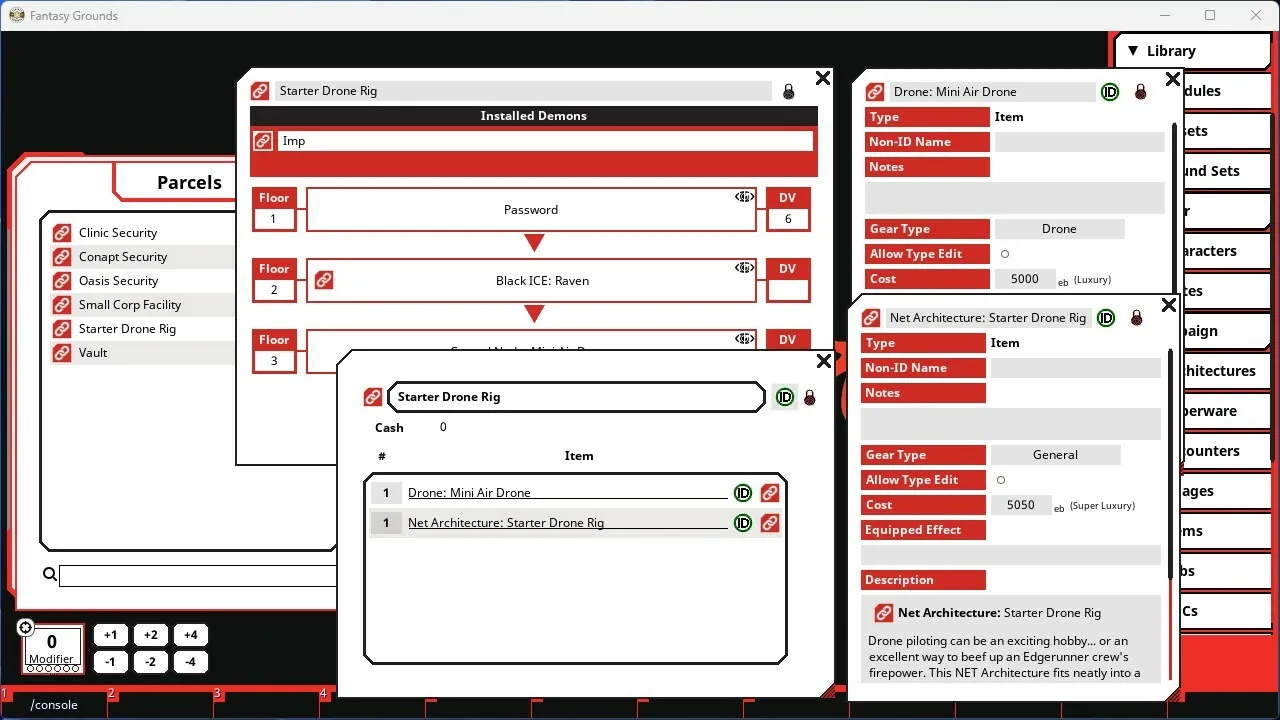
Task: Click the die icon on Password floor
Action: [744, 197]
